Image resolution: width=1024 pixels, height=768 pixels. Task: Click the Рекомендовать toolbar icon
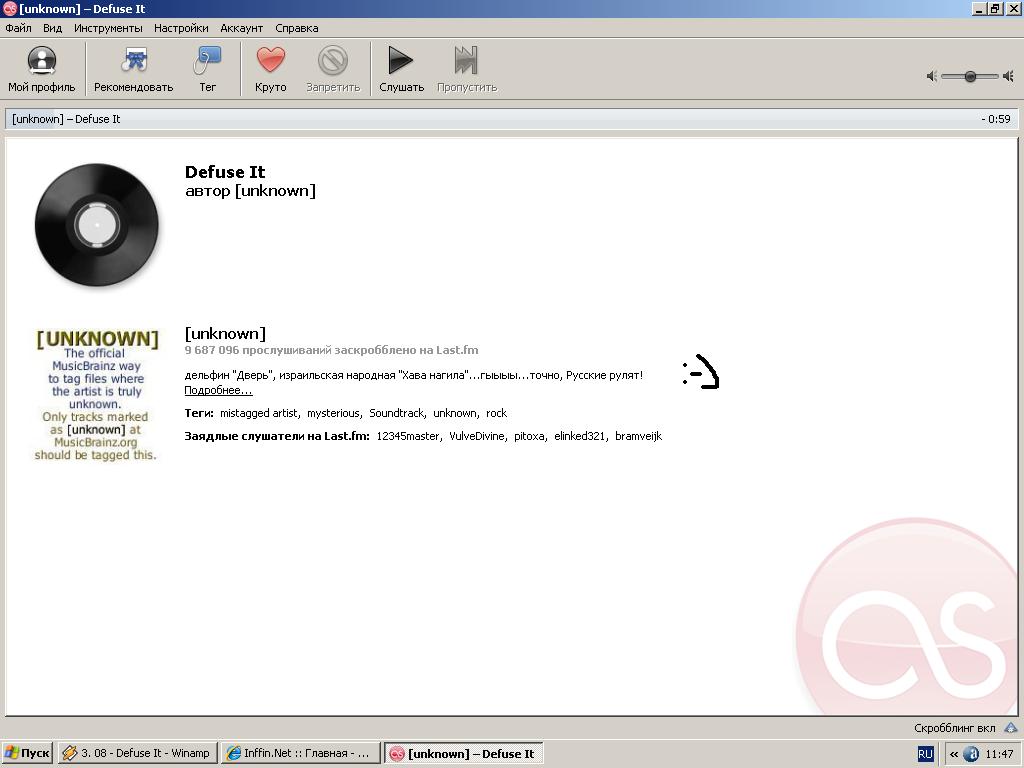(133, 69)
